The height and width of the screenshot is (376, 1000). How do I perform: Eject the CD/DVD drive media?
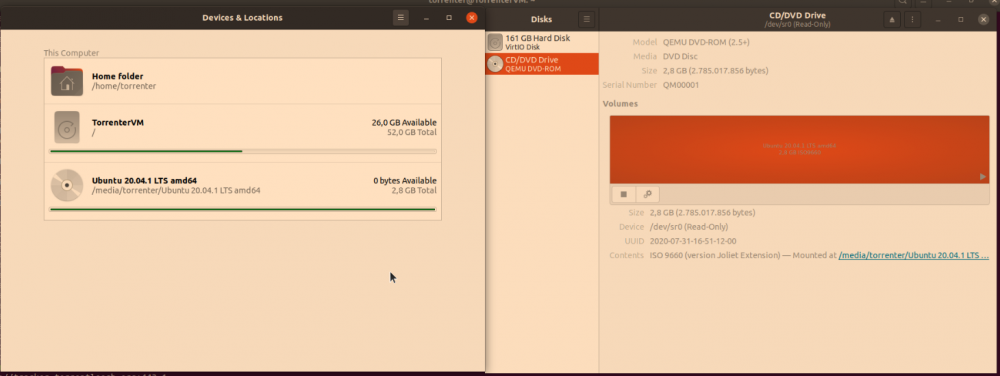pyautogui.click(x=892, y=20)
